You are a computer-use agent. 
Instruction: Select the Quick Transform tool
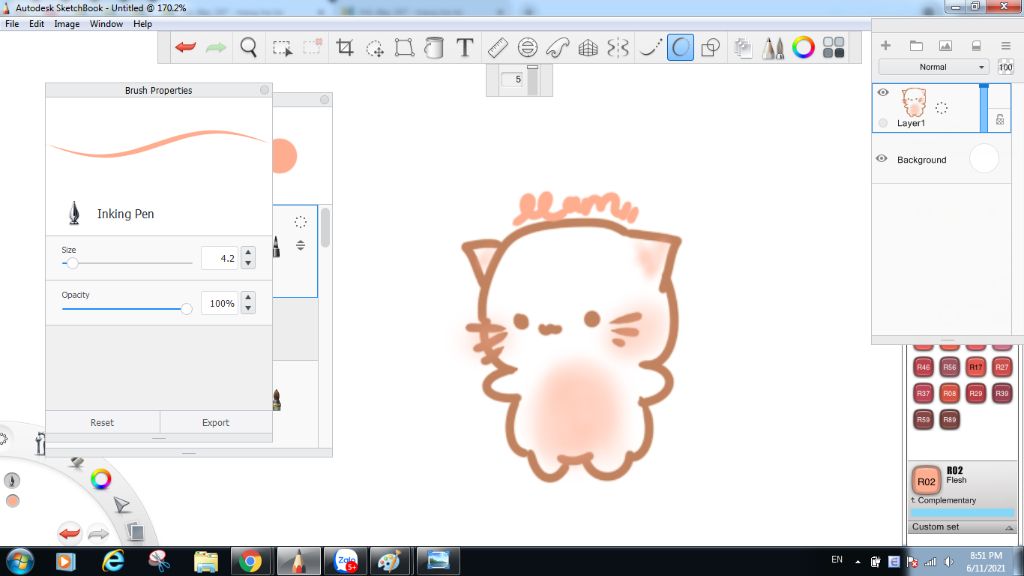coord(375,48)
